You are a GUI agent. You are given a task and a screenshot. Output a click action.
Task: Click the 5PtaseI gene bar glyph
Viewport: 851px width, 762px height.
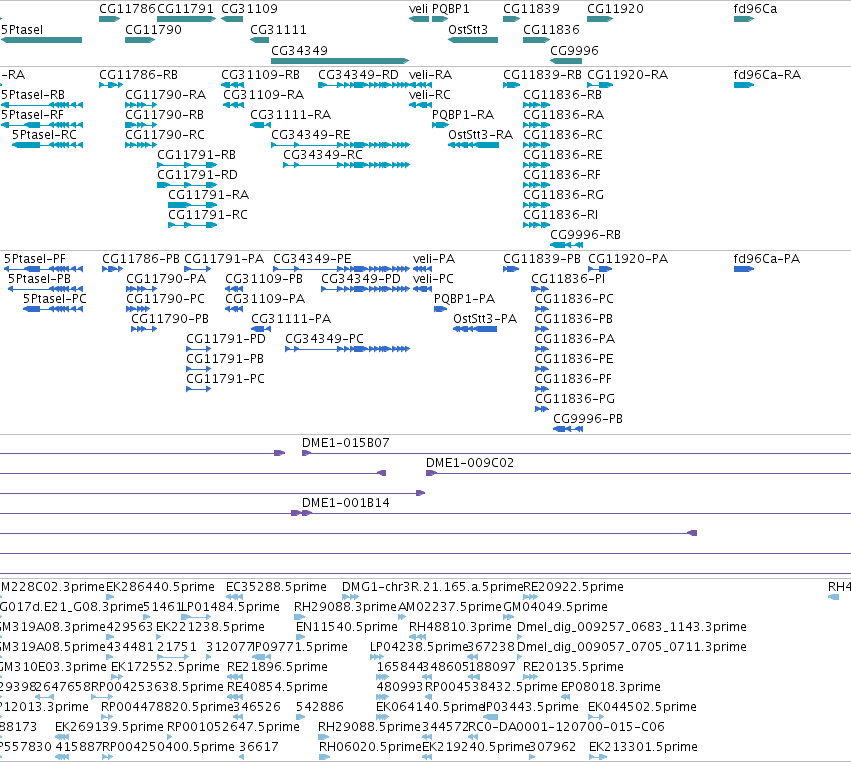point(41,40)
